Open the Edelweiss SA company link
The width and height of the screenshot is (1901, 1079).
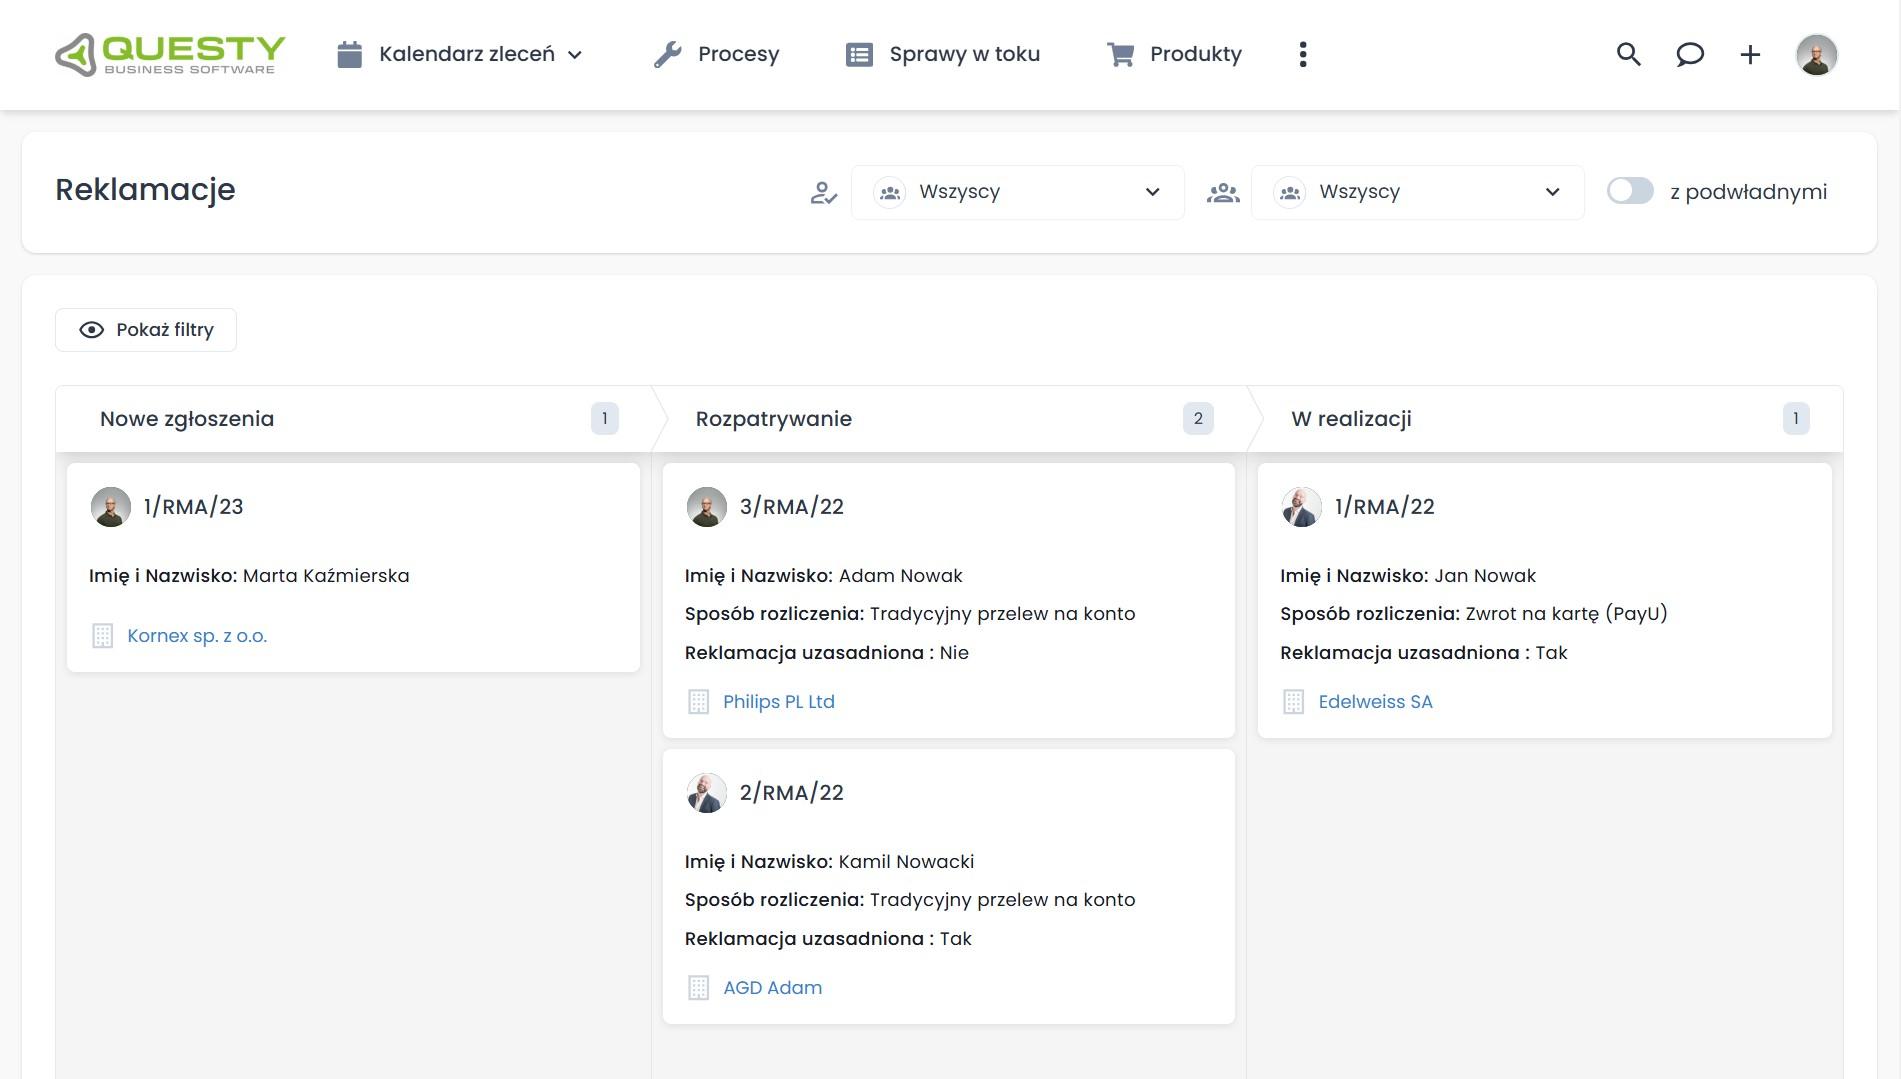(1375, 702)
